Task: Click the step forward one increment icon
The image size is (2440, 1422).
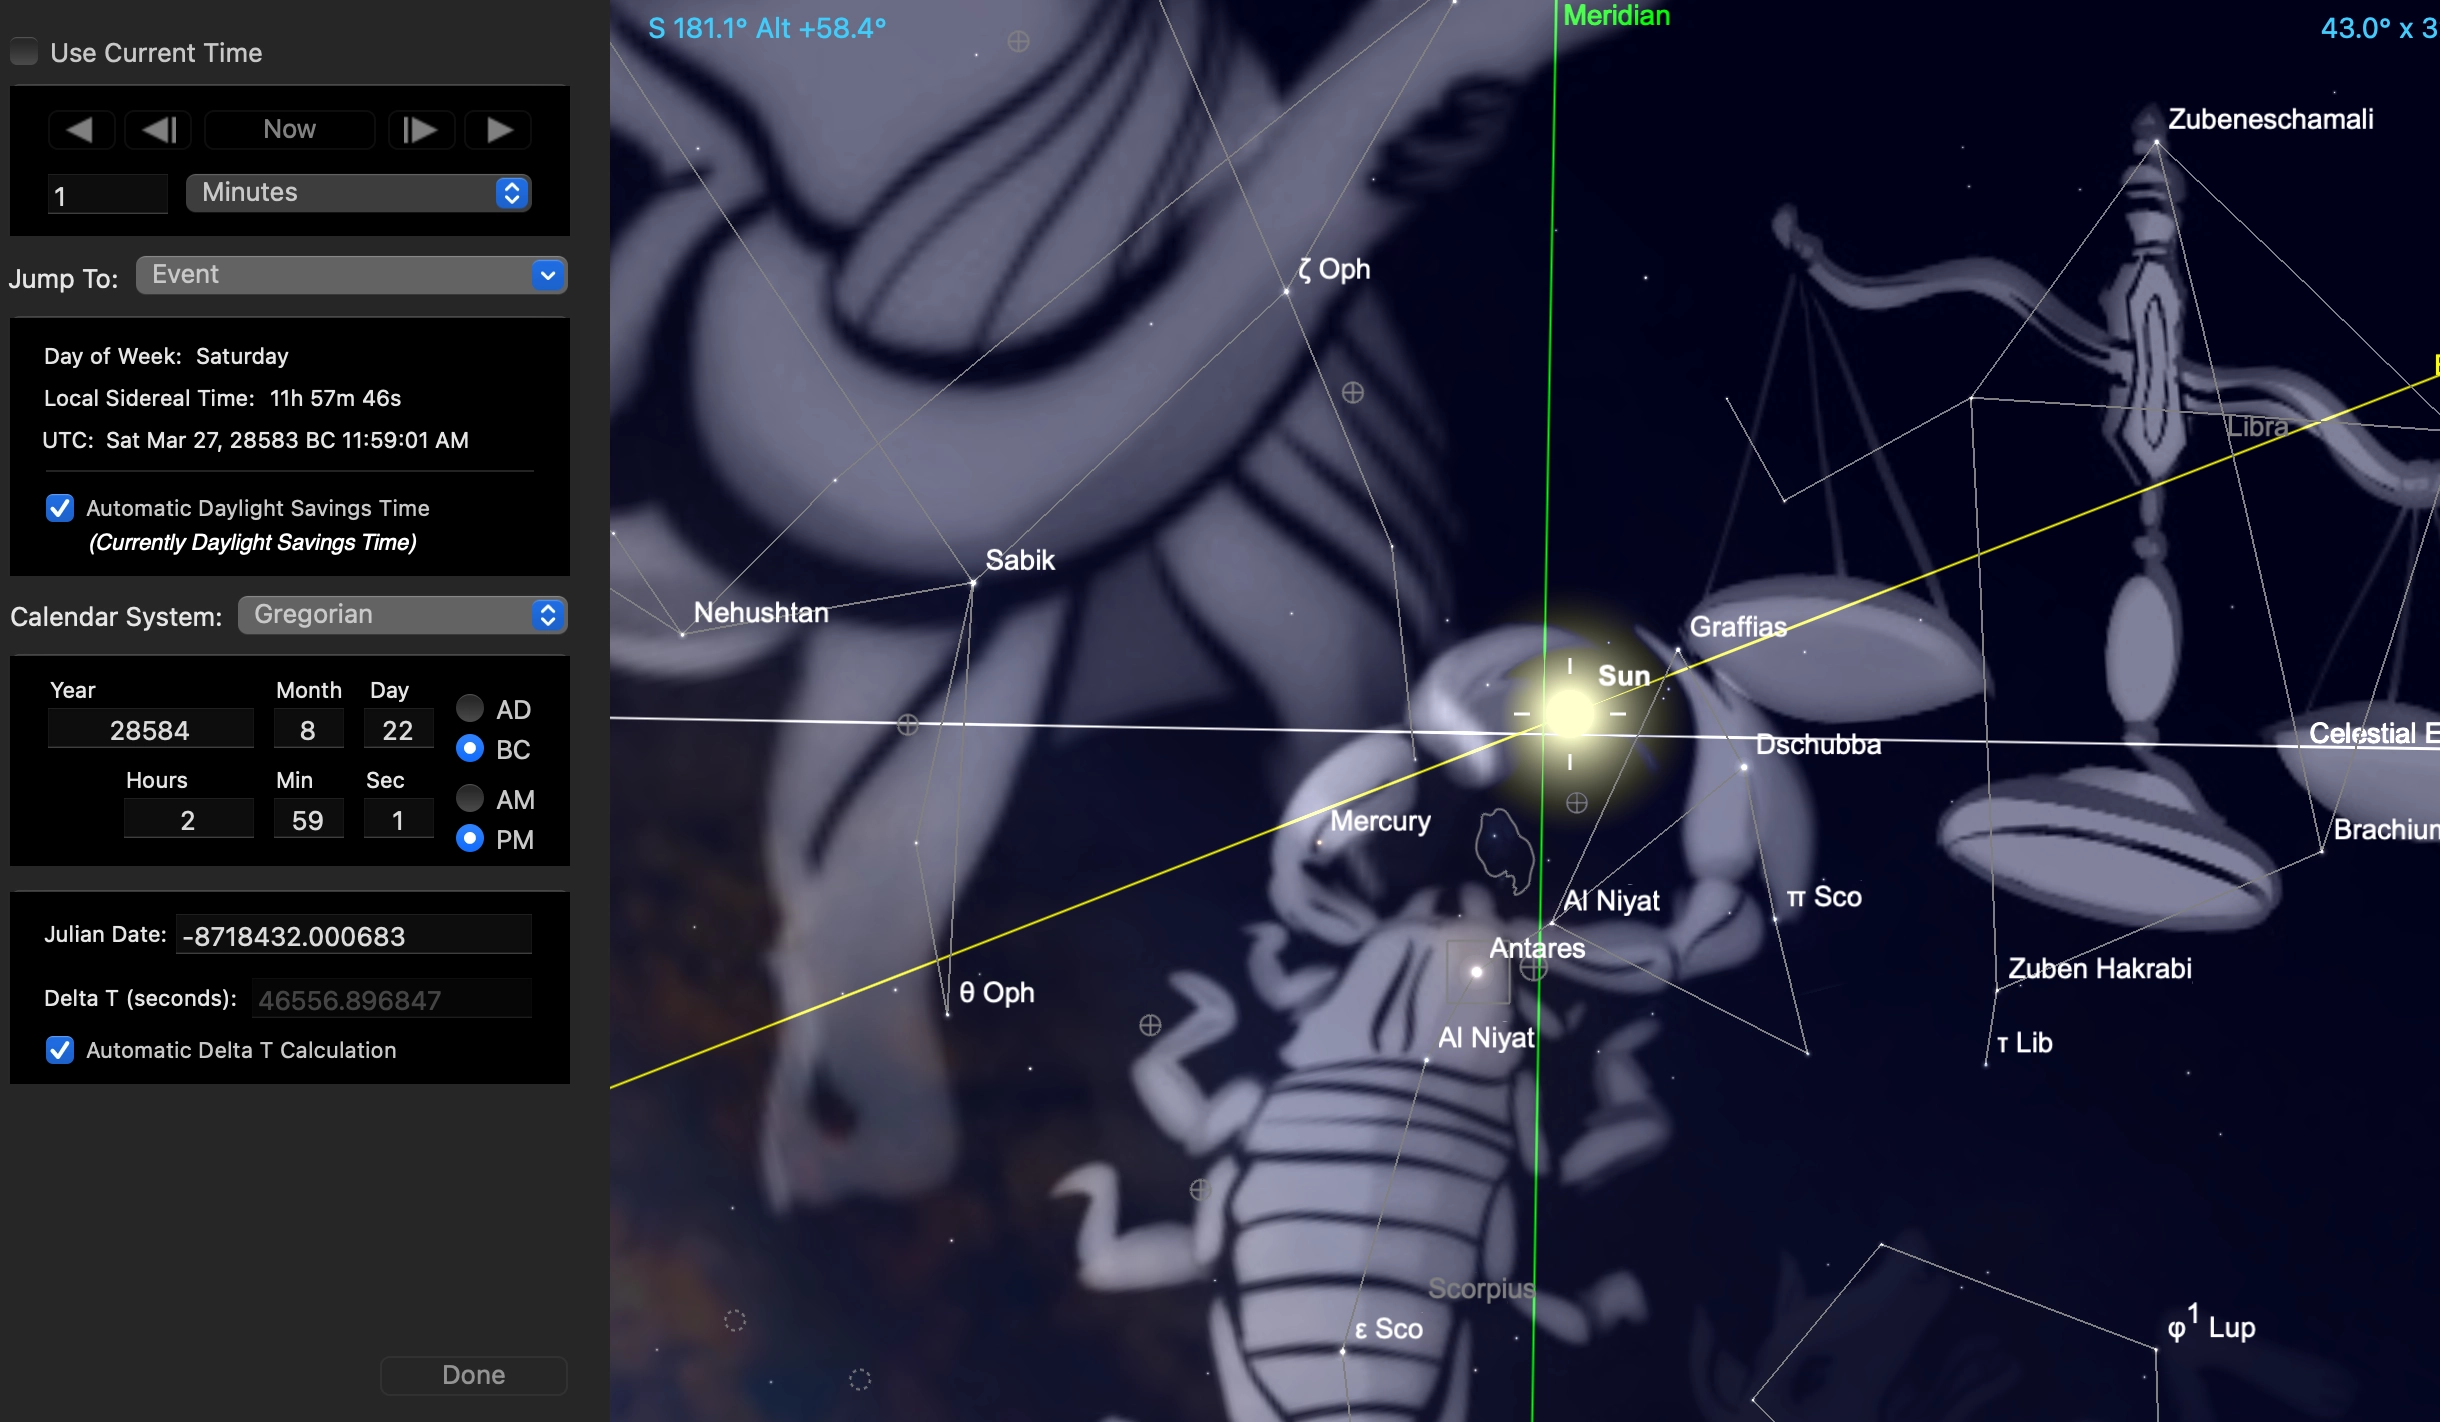Action: [420, 130]
